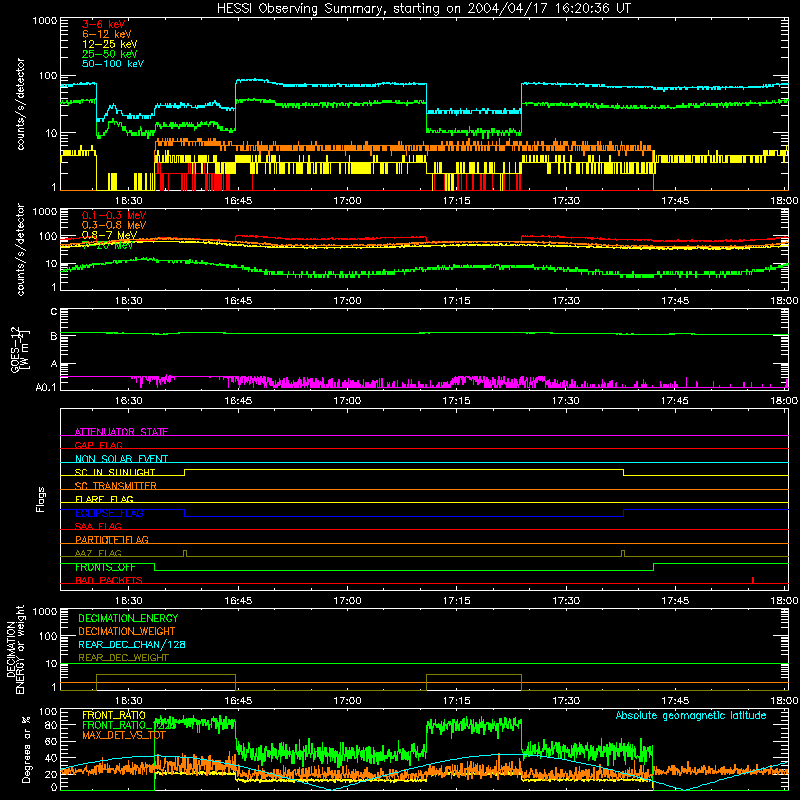Select the orange 6-12 keV legend label
This screenshot has height=800, width=800.
point(107,34)
